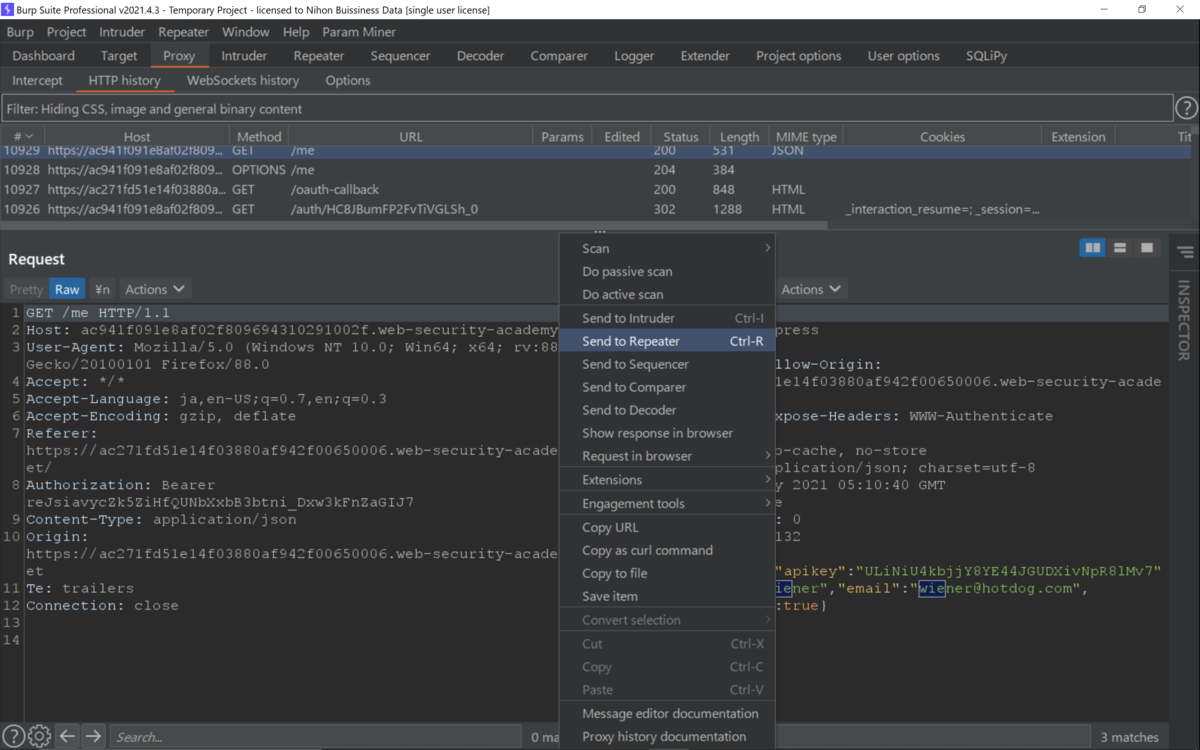This screenshot has width=1200, height=750.
Task: Open the Sequencer tab
Action: click(x=401, y=56)
